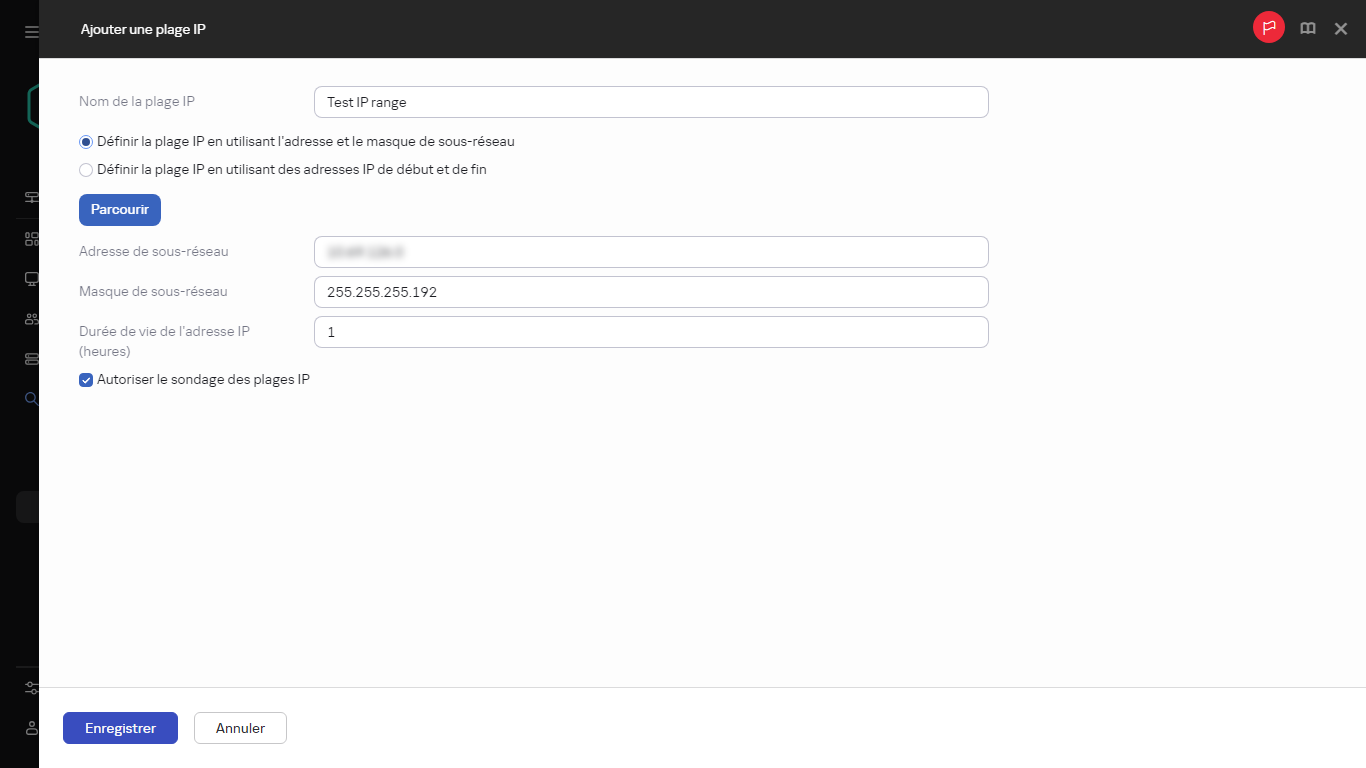The image size is (1366, 768).
Task: Open the sliders settings icon in the sidebar
Action: [x=31, y=688]
